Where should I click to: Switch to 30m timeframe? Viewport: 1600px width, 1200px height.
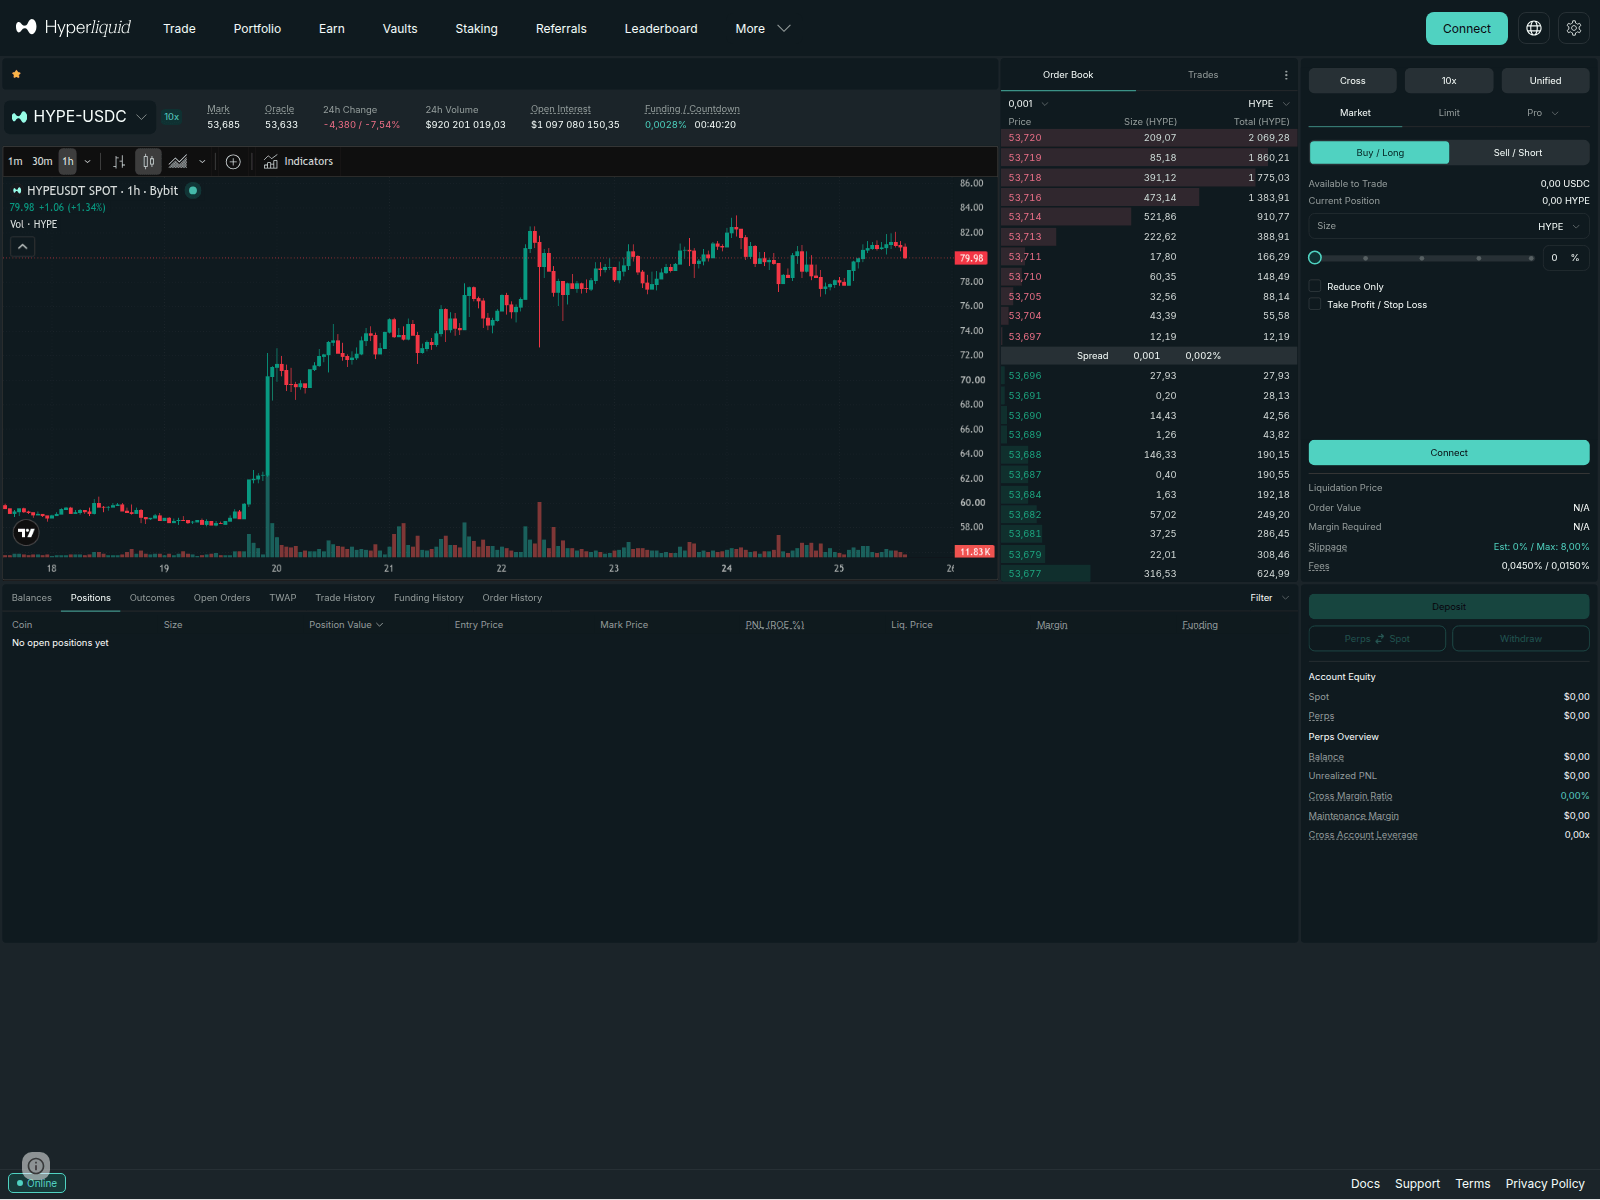[x=42, y=161]
